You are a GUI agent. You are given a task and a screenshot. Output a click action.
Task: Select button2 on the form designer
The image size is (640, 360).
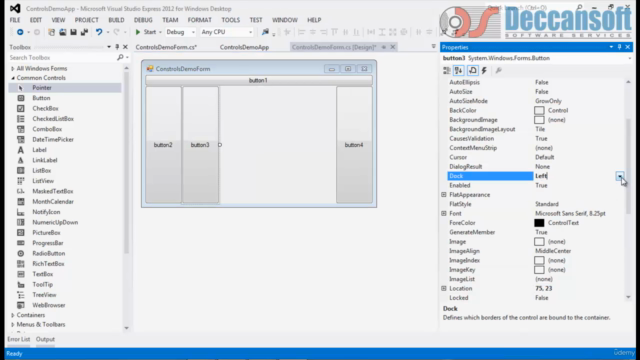(163, 144)
